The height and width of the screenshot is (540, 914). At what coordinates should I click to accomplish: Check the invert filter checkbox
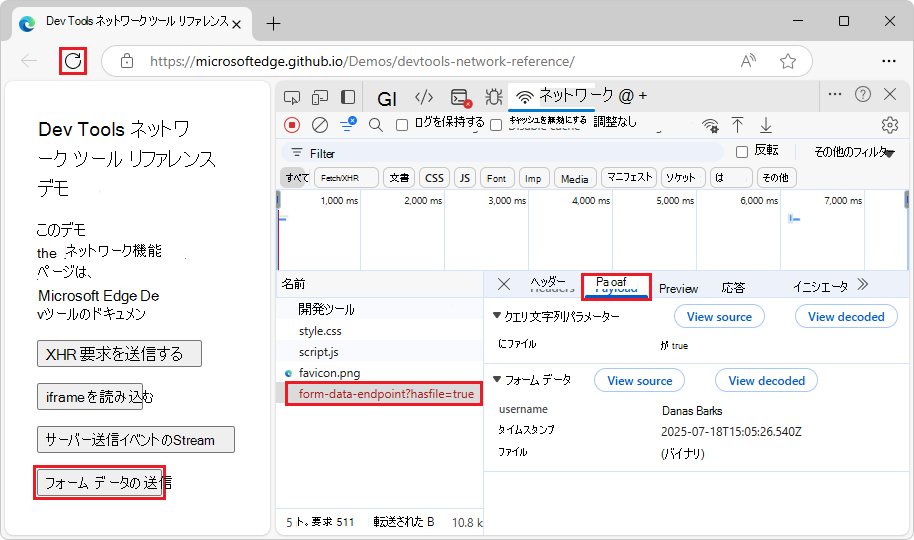point(742,152)
